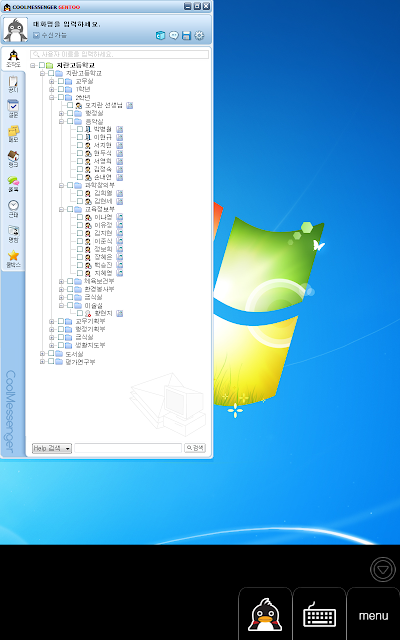Collapse the 음악실 folder node

pyautogui.click(x=61, y=121)
